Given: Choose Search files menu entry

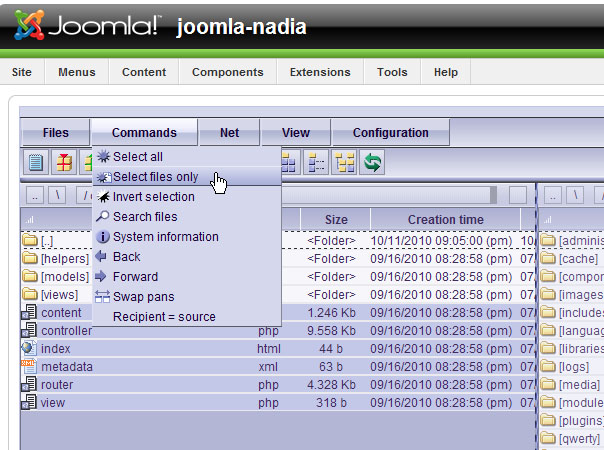Looking at the screenshot, I should point(187,217).
